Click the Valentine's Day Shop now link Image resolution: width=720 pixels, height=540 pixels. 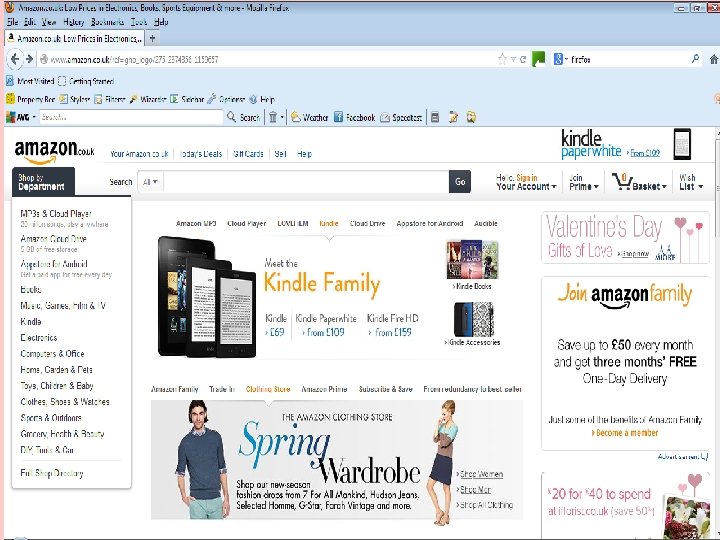pyautogui.click(x=635, y=253)
